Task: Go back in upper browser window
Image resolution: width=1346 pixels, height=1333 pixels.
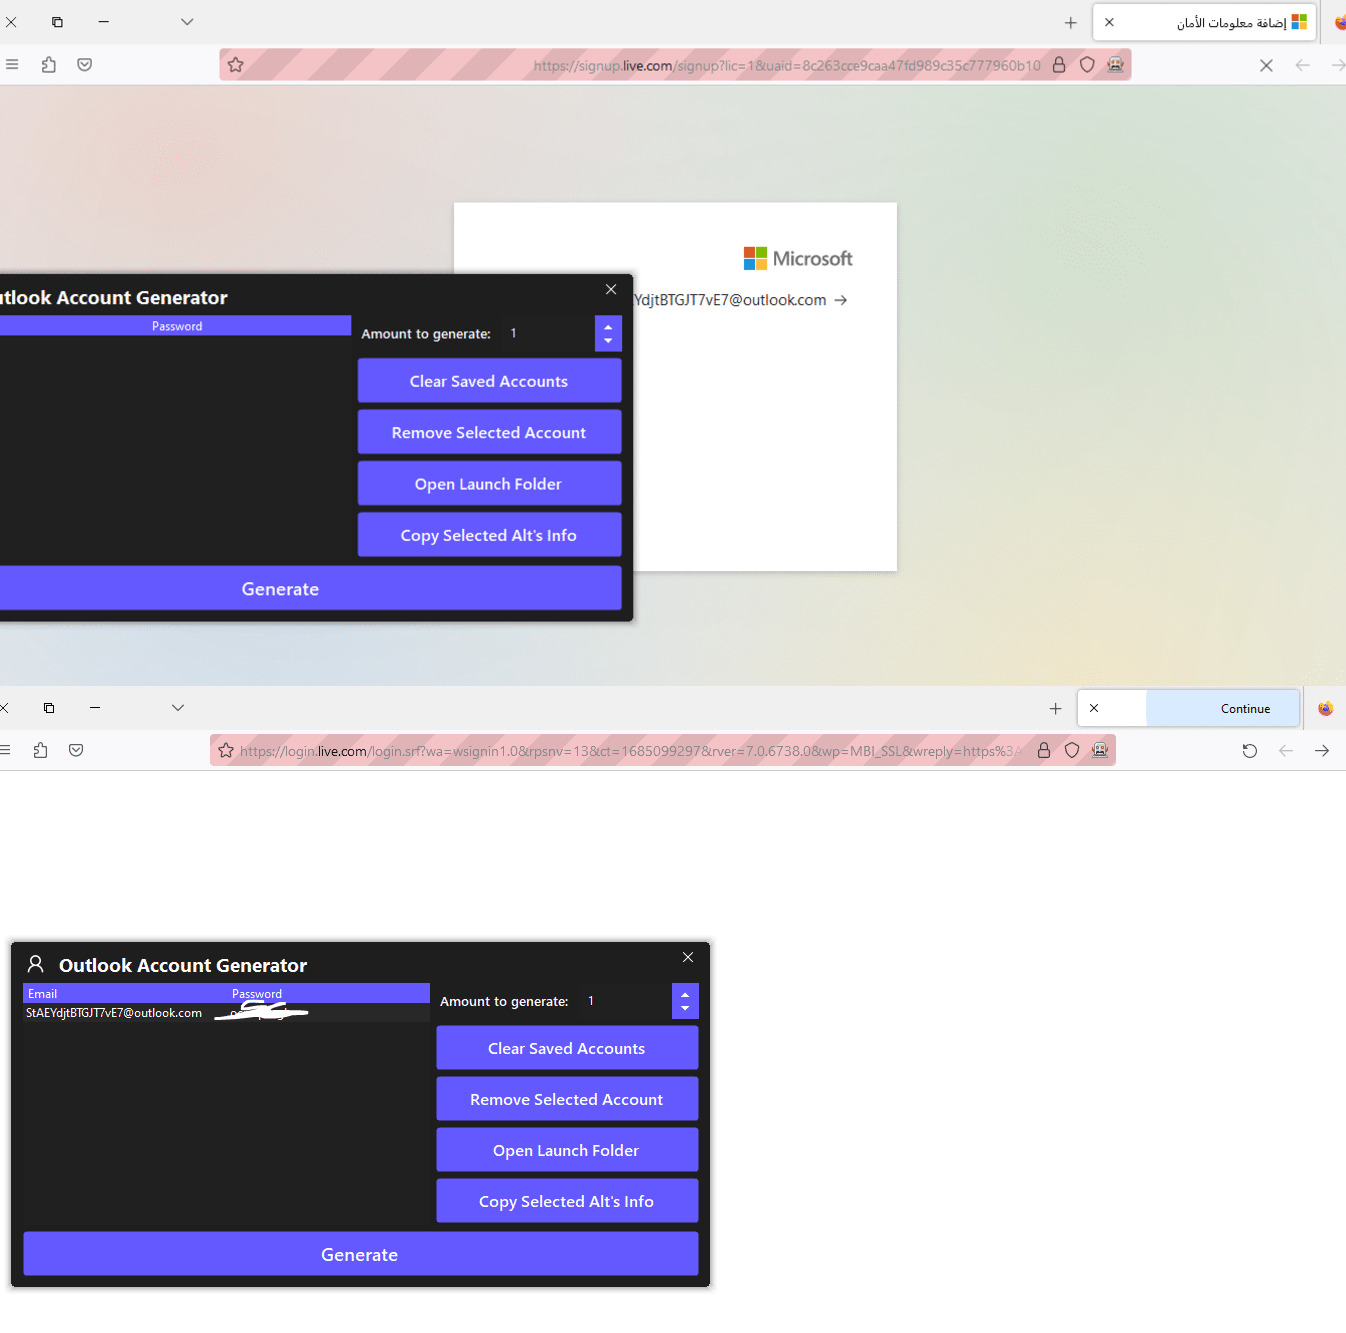Action: pos(1302,65)
